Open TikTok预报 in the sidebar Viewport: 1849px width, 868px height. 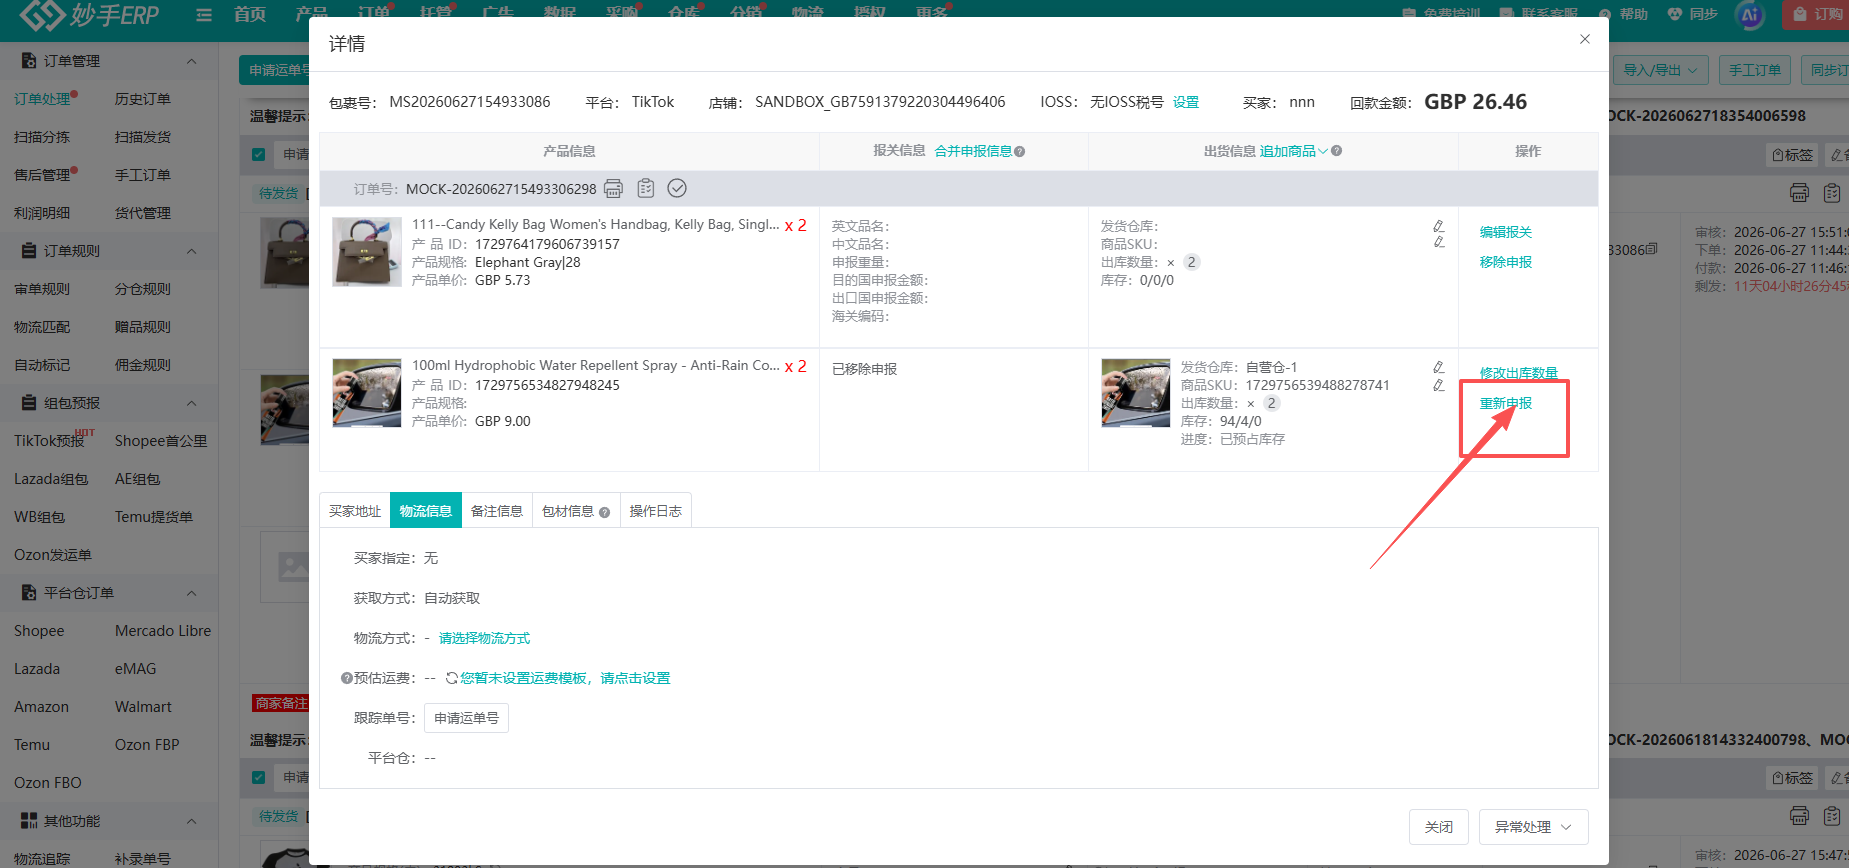[49, 441]
